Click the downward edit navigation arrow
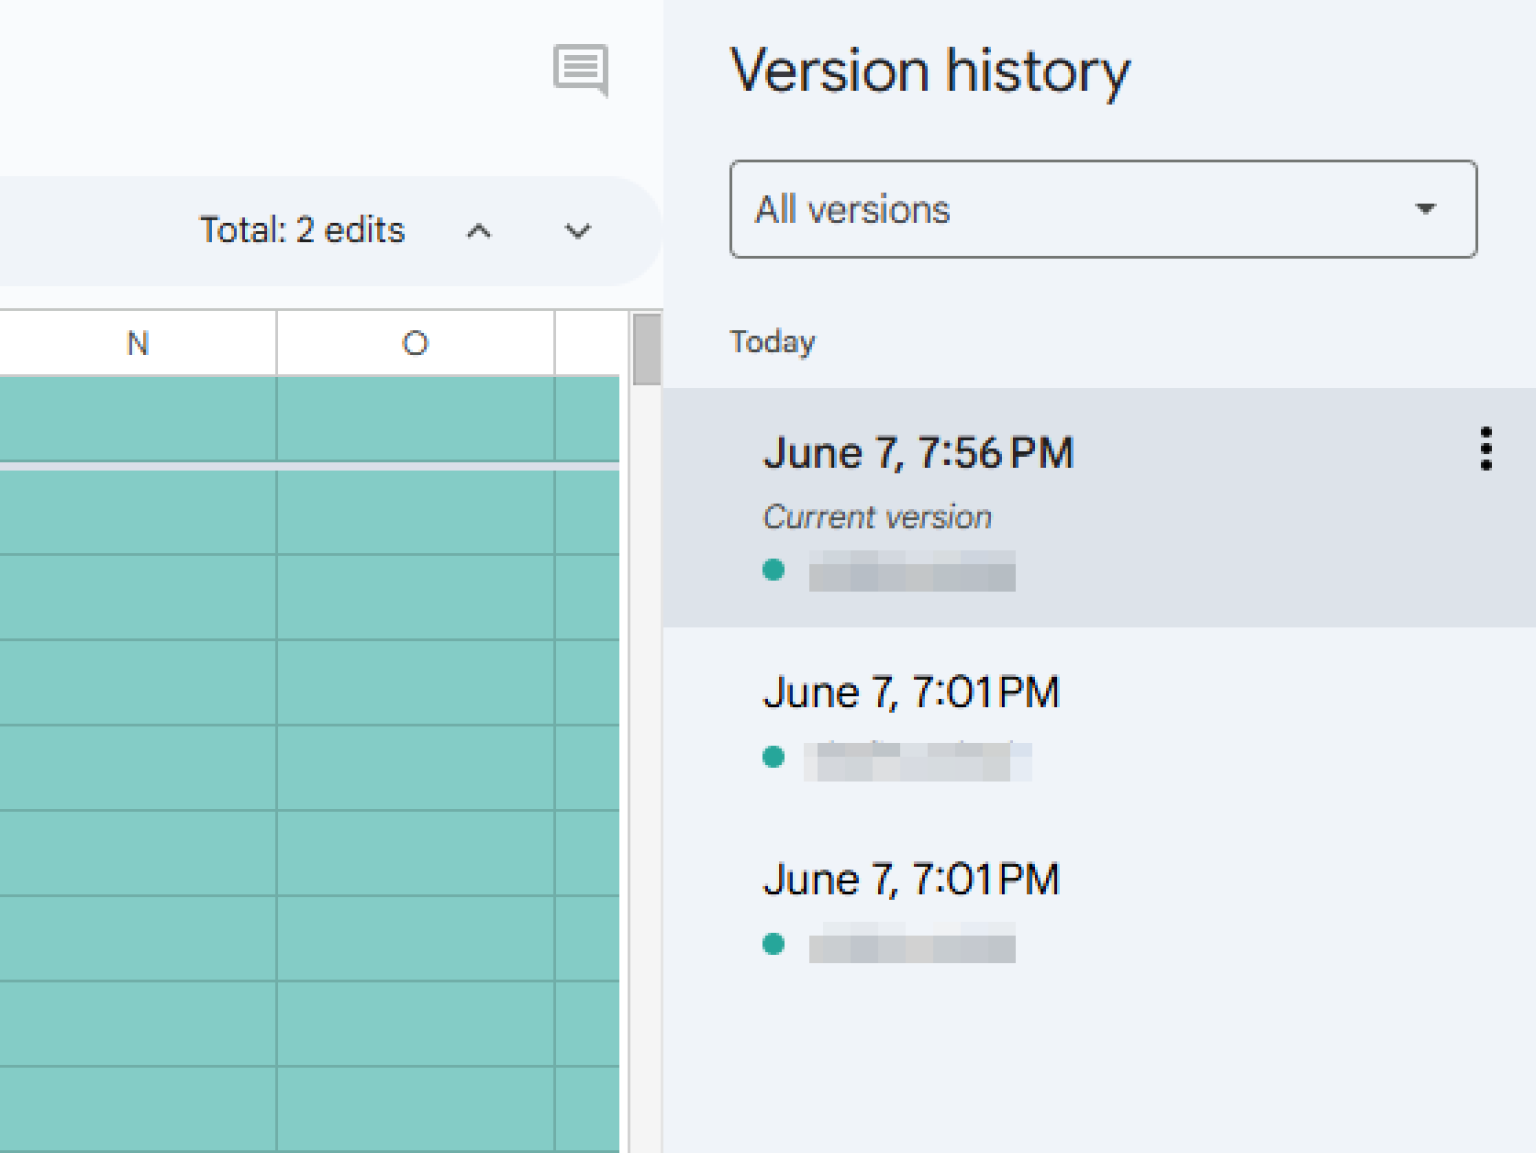The width and height of the screenshot is (1536, 1153). pos(578,230)
